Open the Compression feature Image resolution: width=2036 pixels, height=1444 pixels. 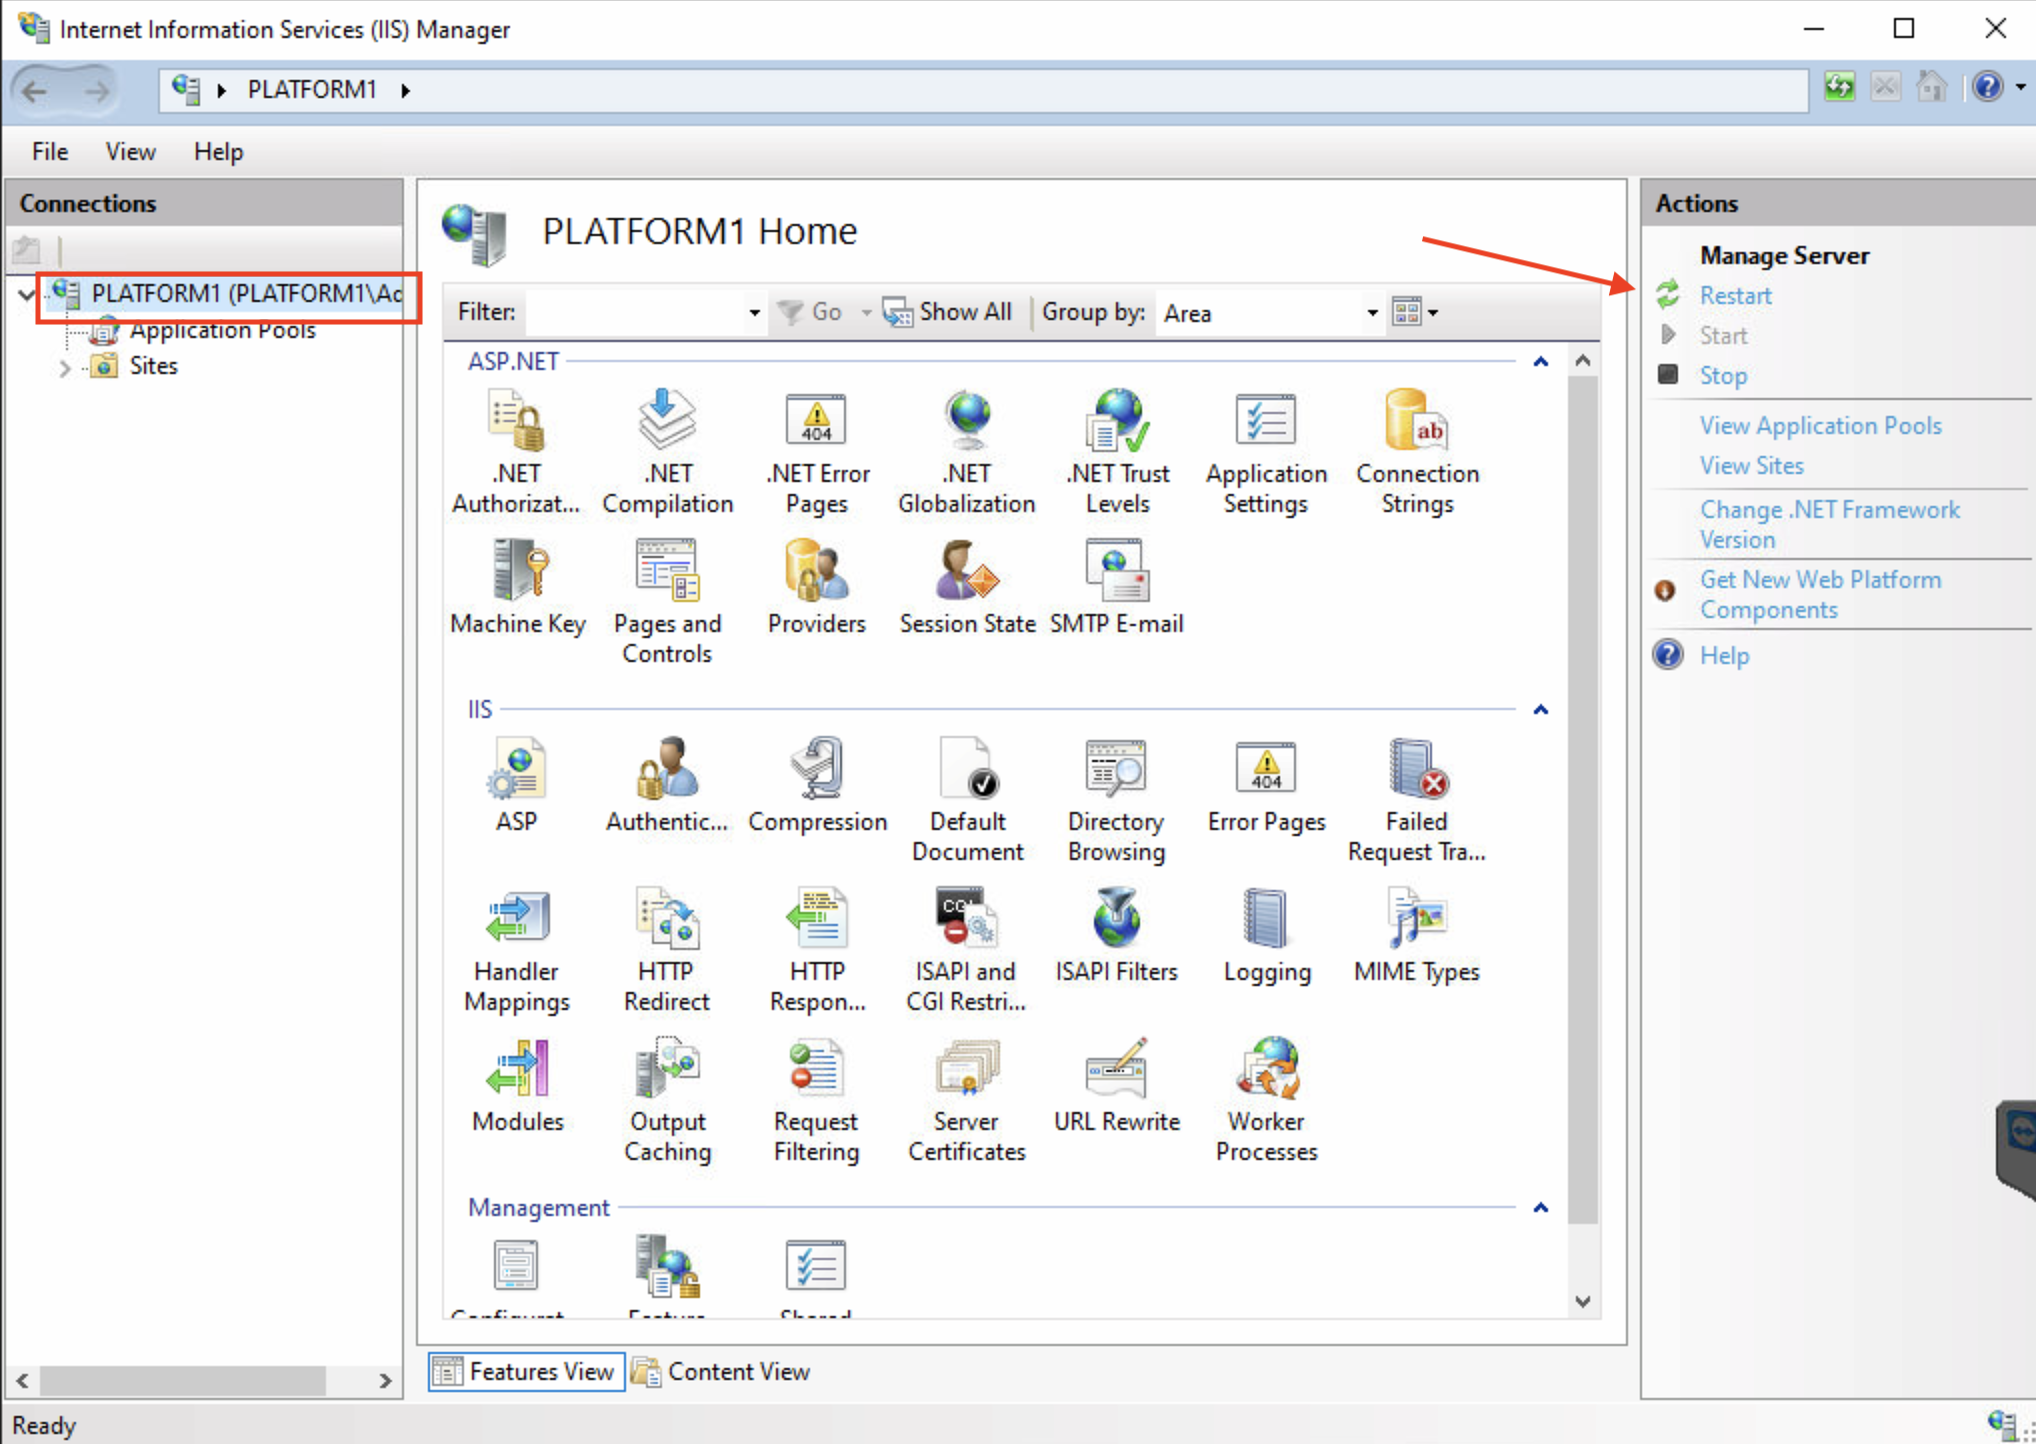817,786
